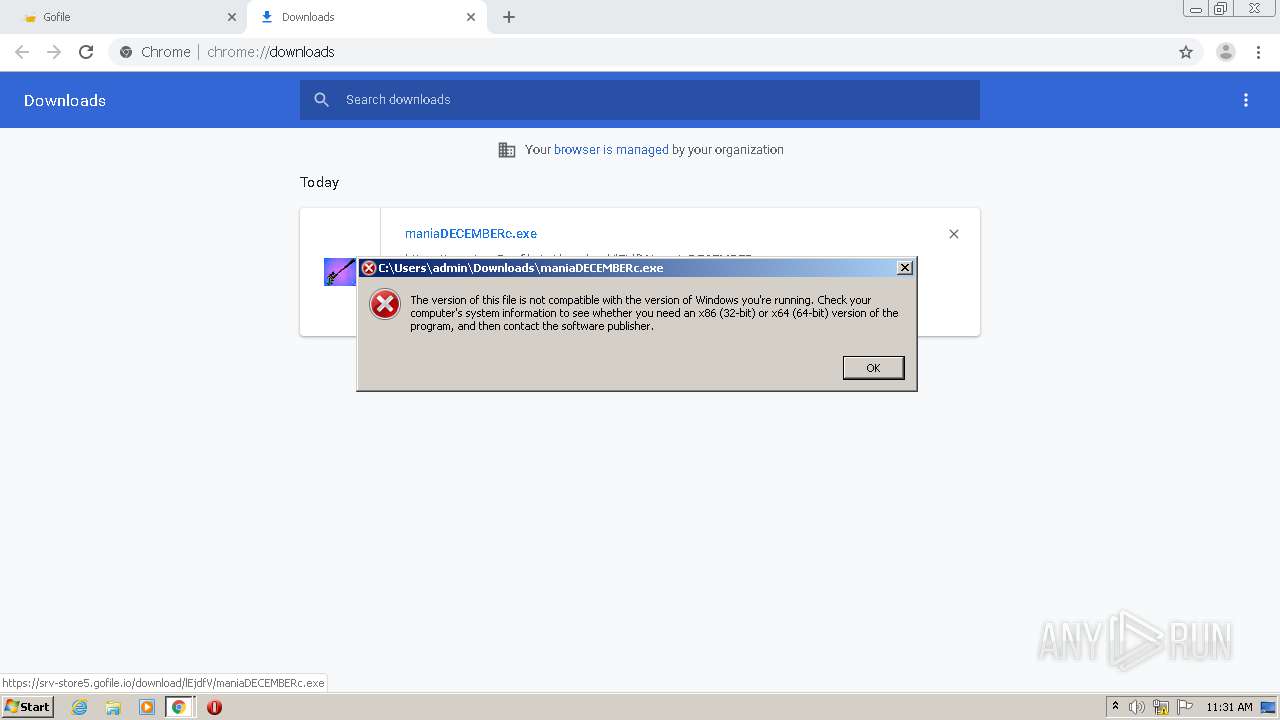
Task: Open Windows Explorer from taskbar
Action: (x=113, y=707)
